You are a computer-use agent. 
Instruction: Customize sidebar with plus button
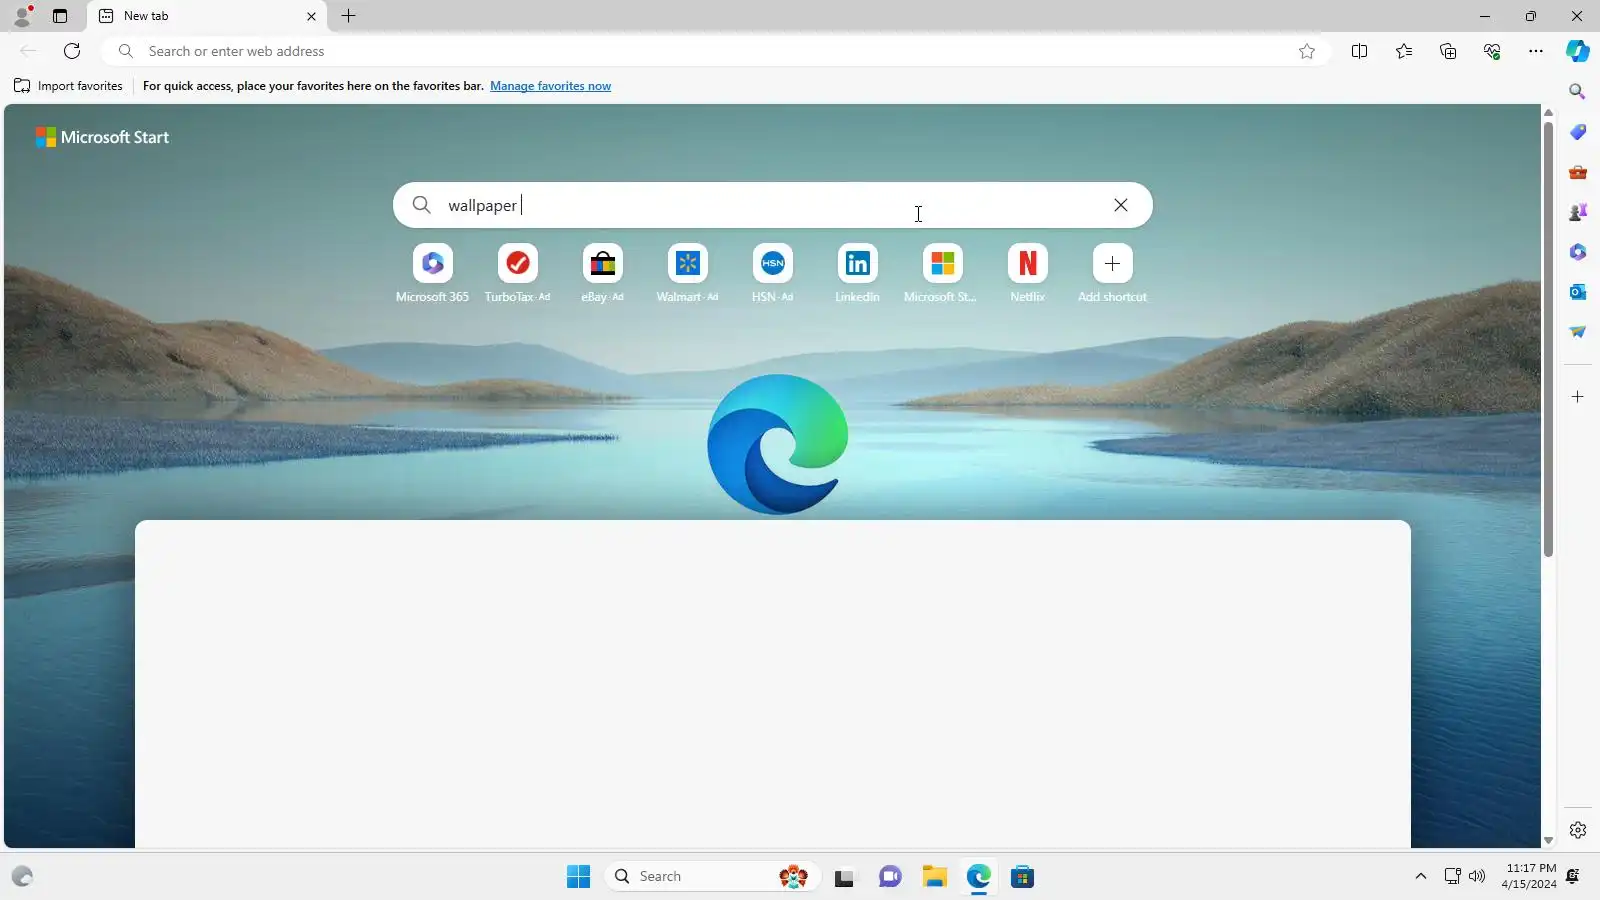pyautogui.click(x=1578, y=397)
